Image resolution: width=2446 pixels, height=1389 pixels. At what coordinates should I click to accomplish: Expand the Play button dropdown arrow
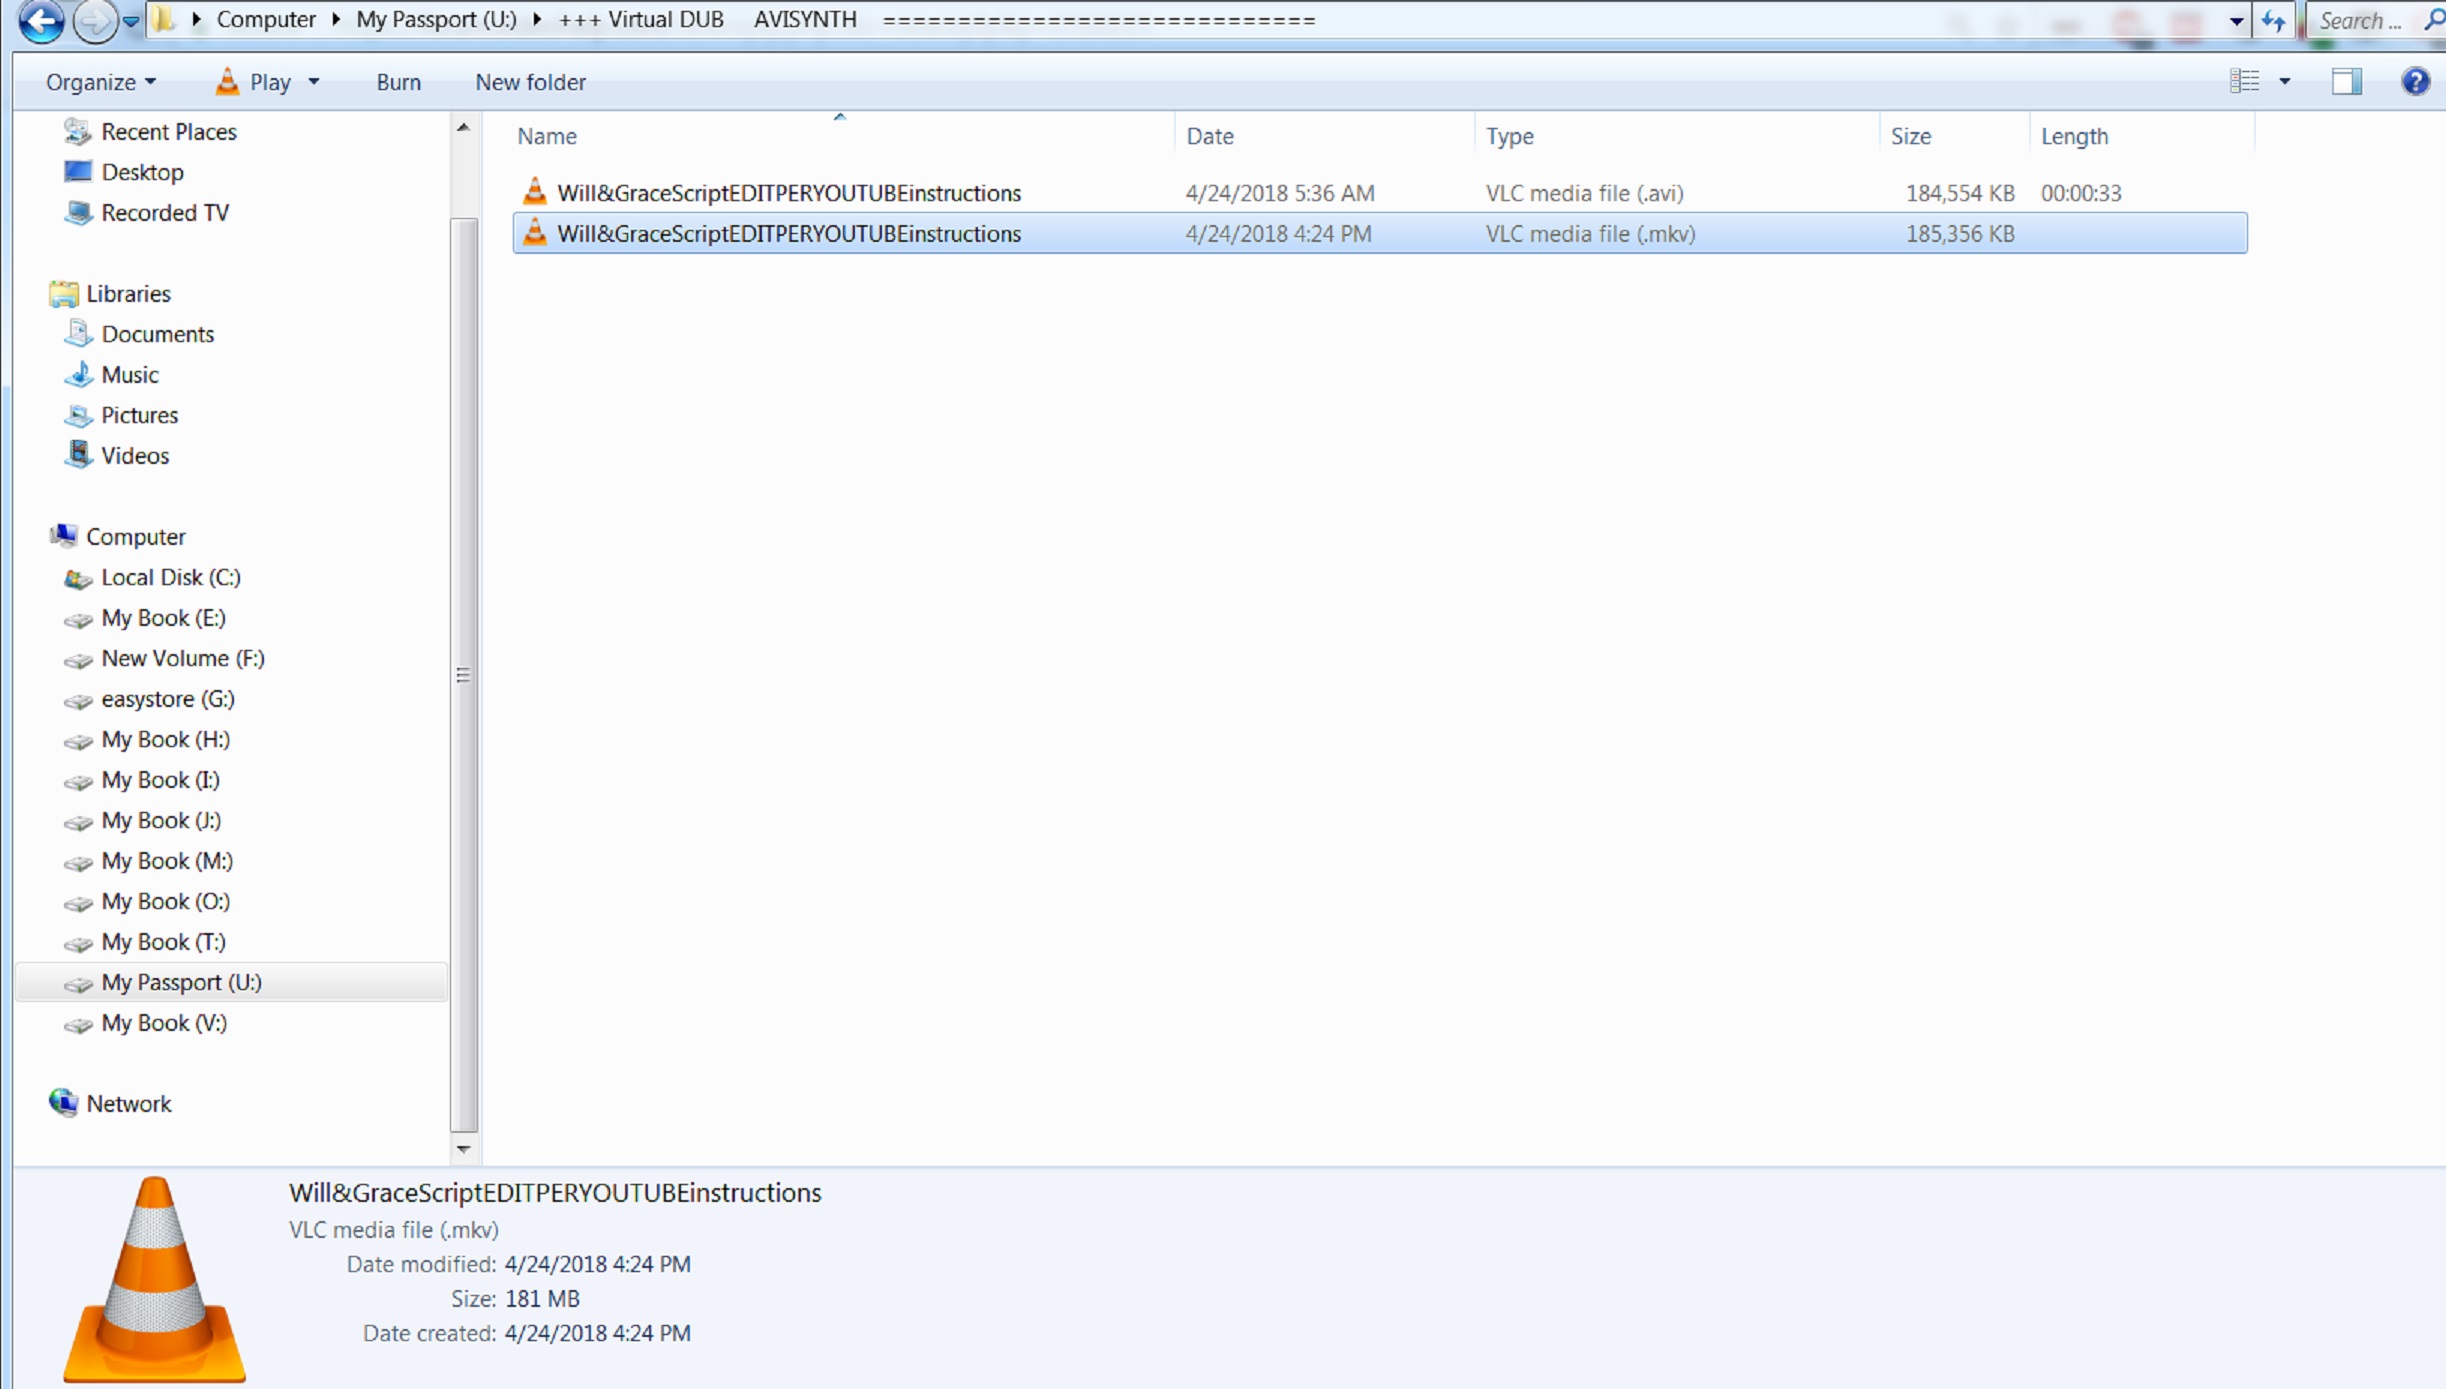(x=314, y=82)
